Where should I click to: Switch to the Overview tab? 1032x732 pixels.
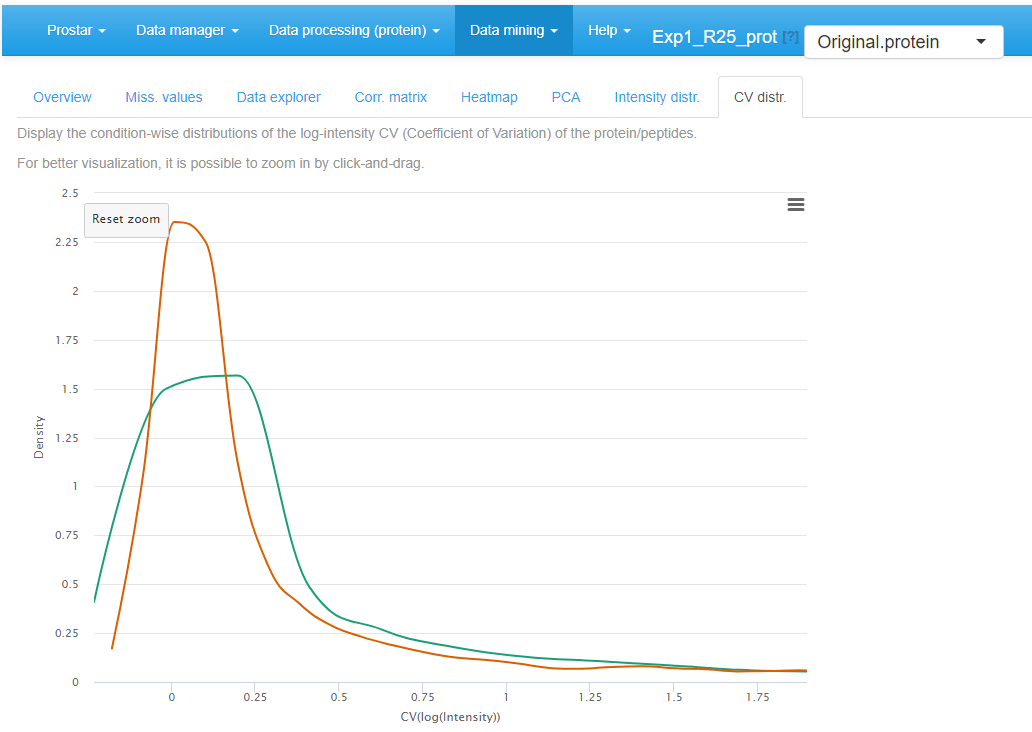tap(62, 97)
